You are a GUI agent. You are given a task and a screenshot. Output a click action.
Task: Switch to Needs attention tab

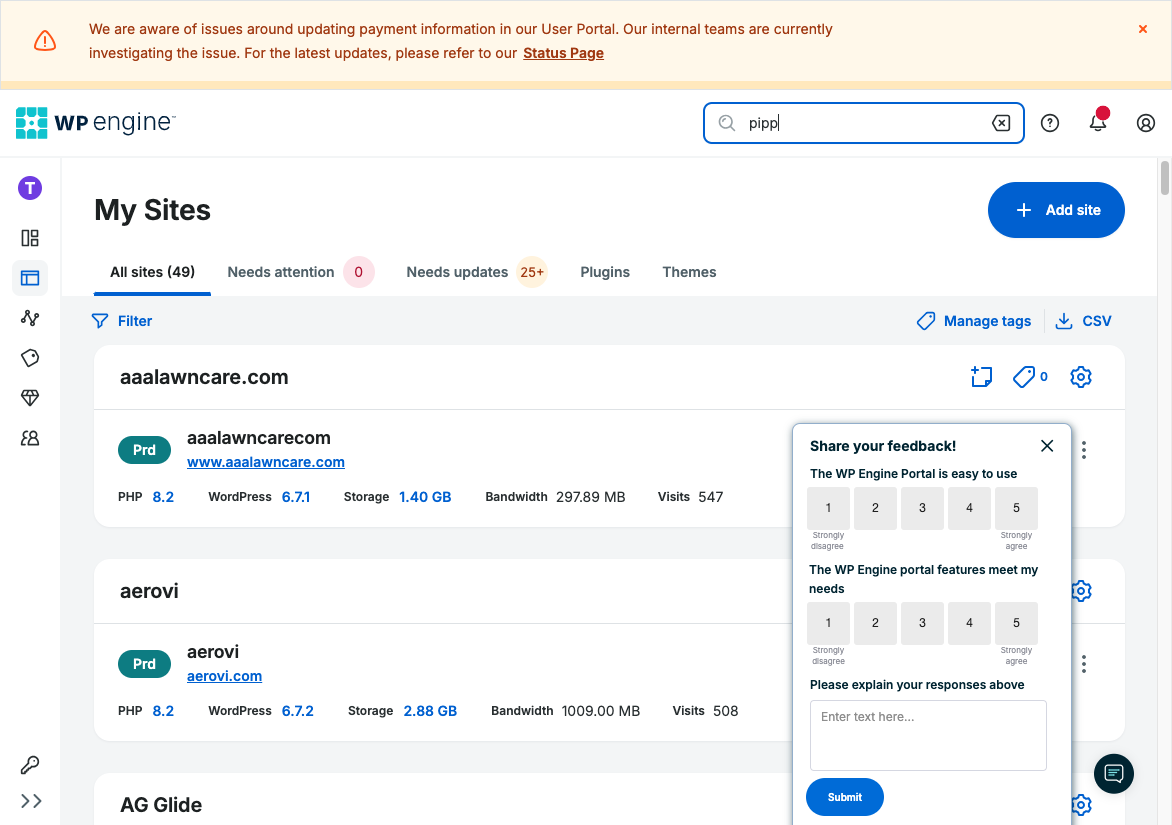pos(300,272)
